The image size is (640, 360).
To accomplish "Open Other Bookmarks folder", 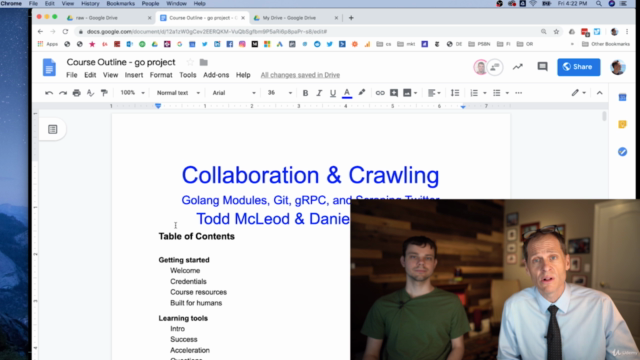I will (606, 44).
